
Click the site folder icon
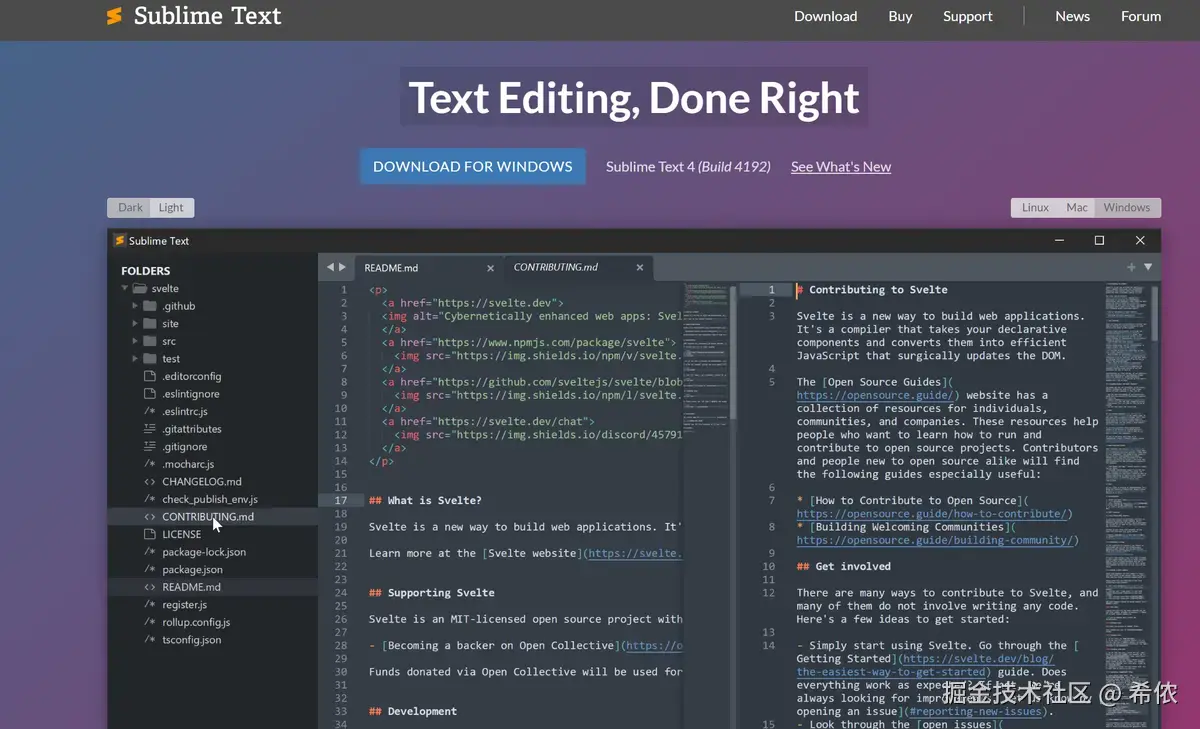tap(150, 324)
